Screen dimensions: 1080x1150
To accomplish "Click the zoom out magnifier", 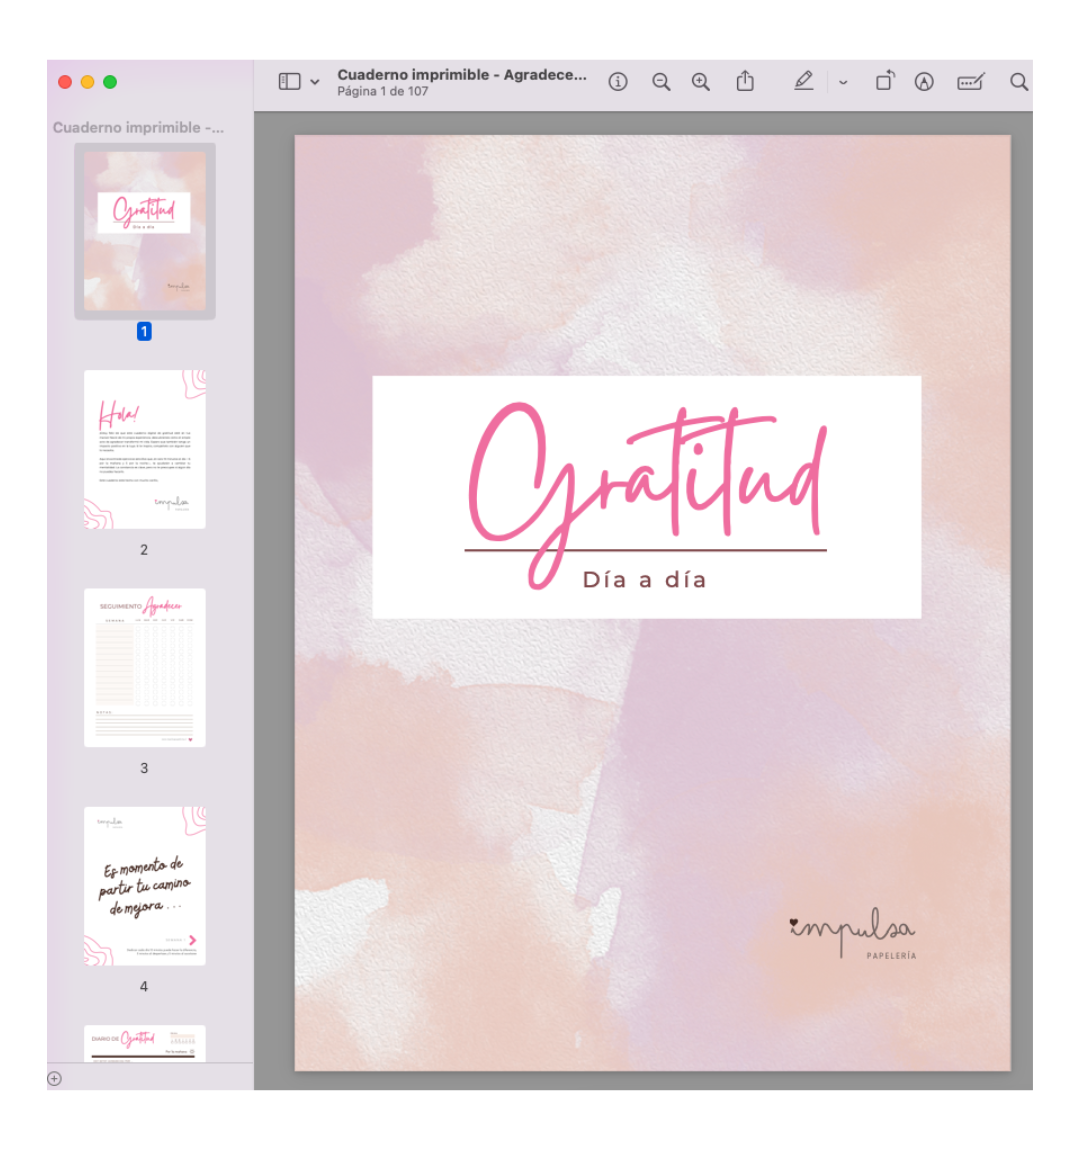I will coord(661,82).
